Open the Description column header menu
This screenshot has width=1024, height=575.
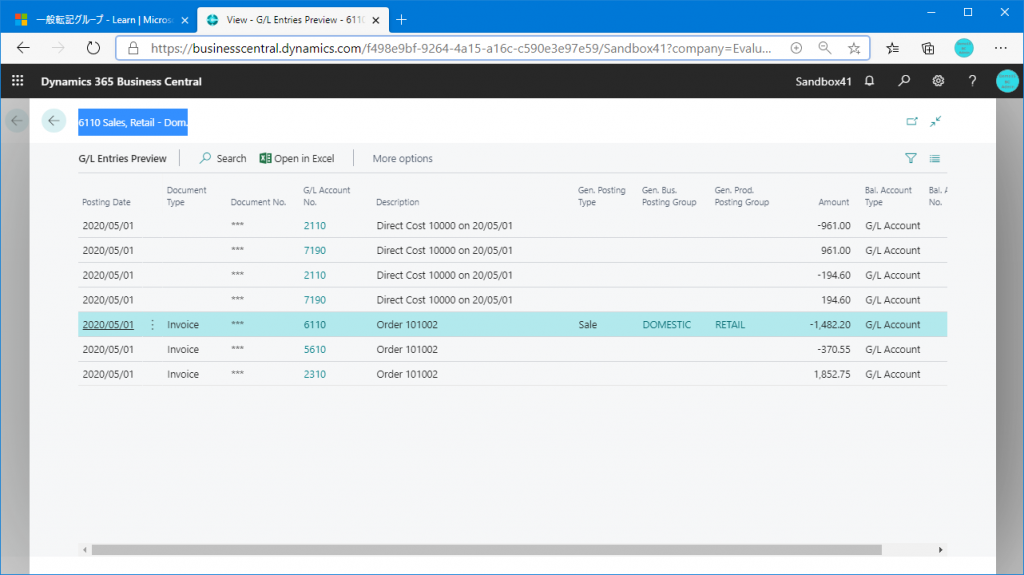(398, 202)
